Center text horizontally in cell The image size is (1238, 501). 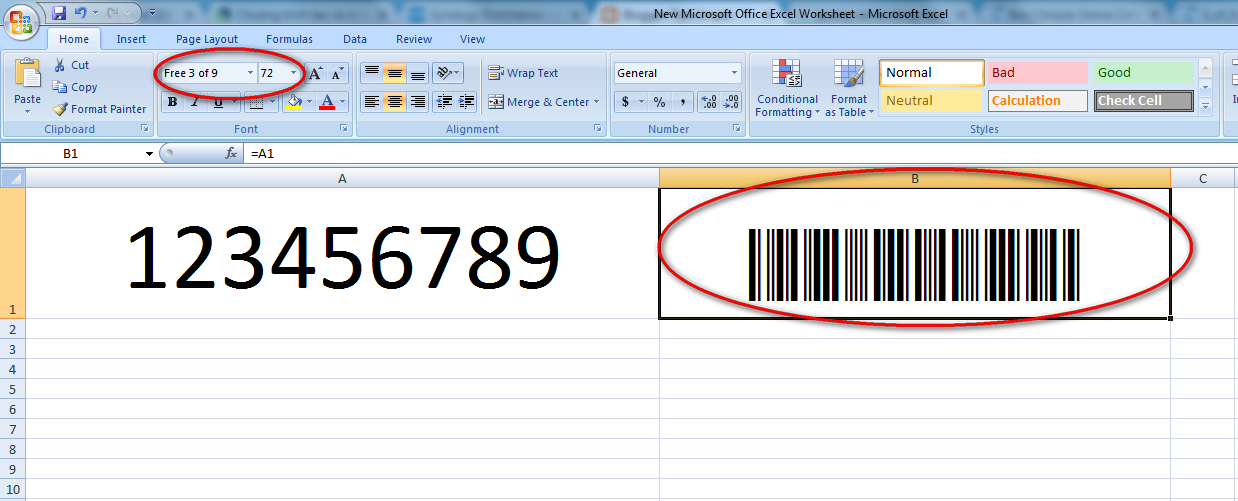pos(394,102)
